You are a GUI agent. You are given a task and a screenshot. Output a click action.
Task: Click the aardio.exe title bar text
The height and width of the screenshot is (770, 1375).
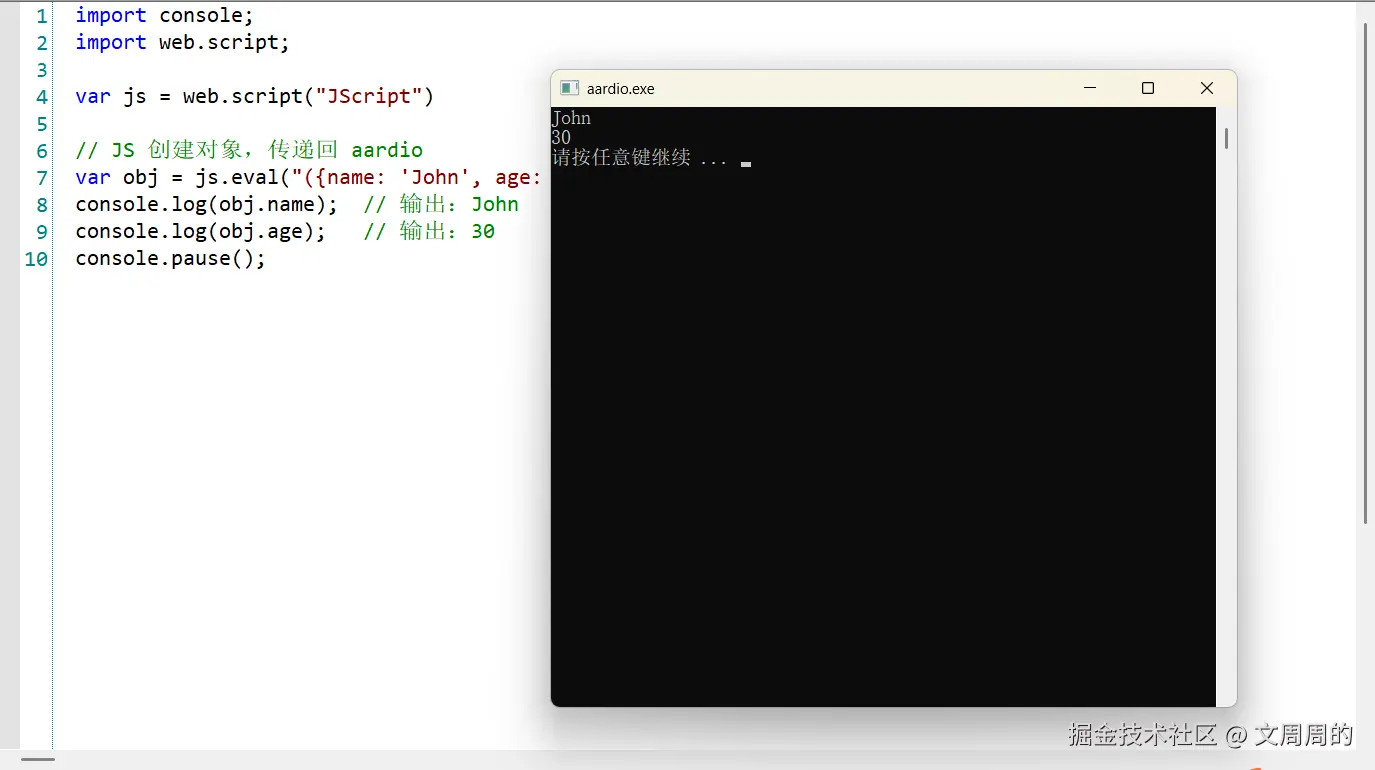621,89
